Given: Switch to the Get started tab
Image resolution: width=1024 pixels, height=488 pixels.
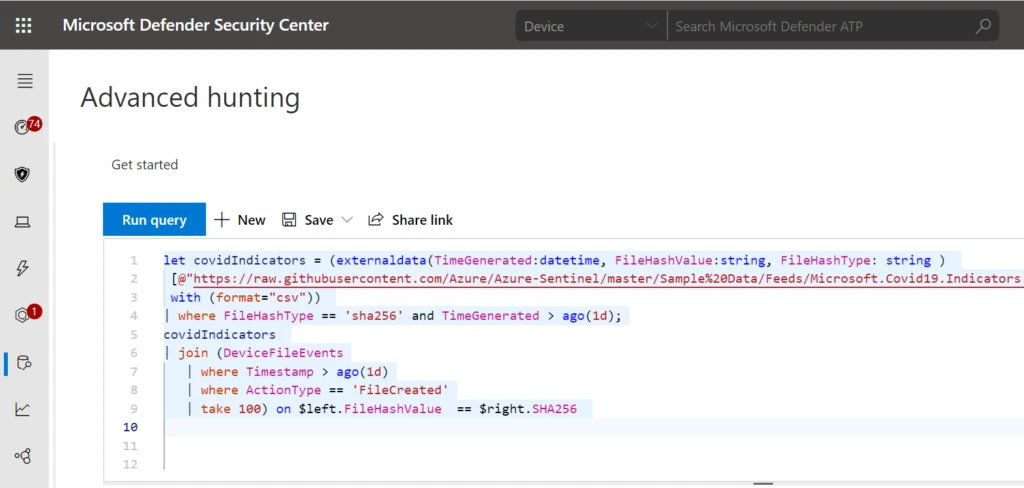Looking at the screenshot, I should [x=144, y=164].
